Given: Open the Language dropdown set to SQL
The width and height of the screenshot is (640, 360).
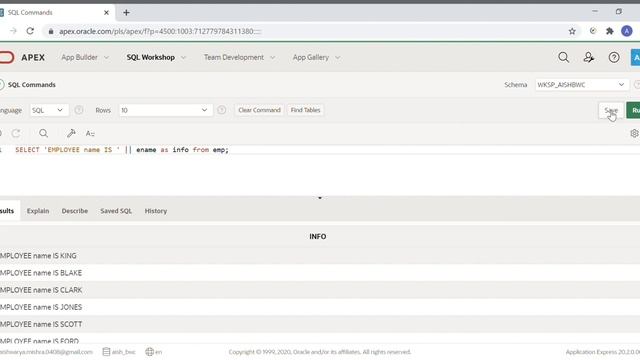Looking at the screenshot, I should pos(48,110).
